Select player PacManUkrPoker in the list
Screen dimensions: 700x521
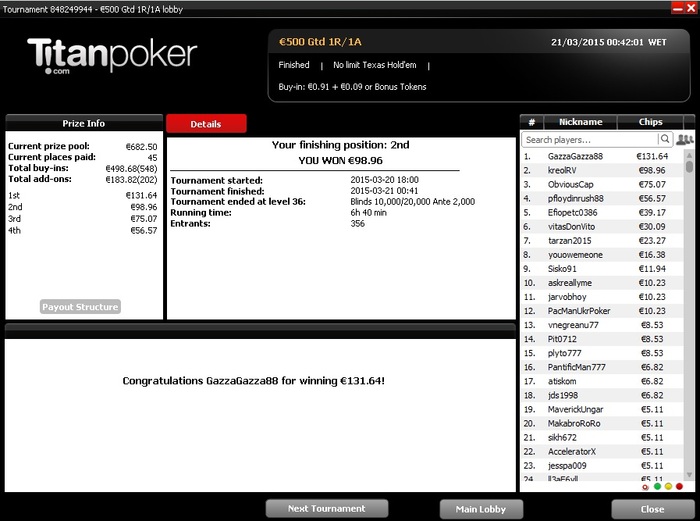click(x=602, y=311)
